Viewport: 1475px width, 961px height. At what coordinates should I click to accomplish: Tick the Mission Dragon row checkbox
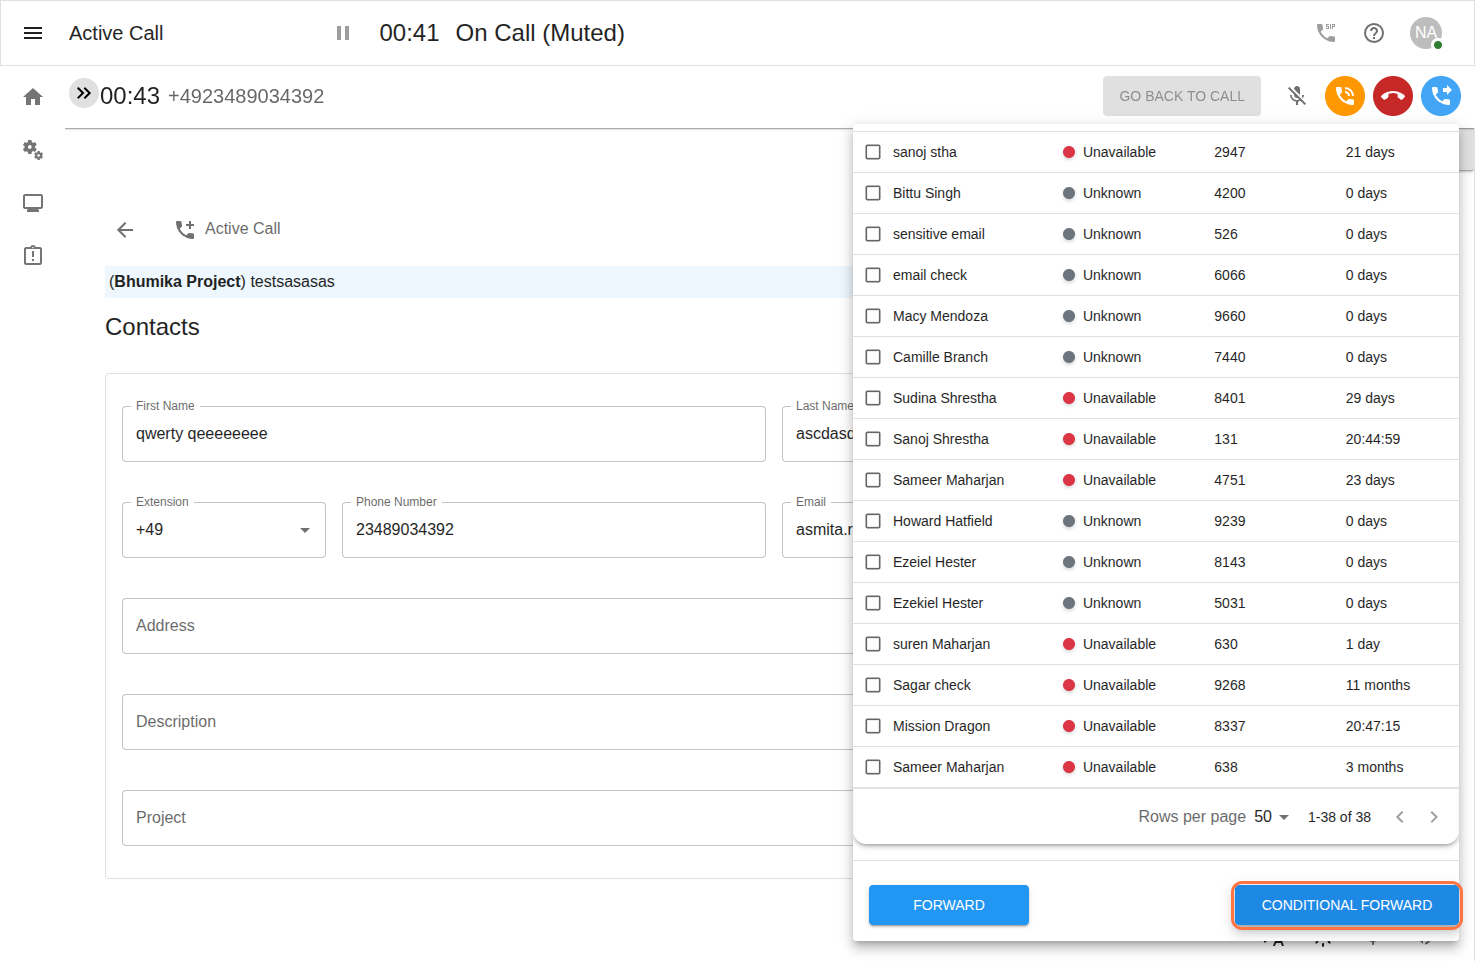pos(873,726)
